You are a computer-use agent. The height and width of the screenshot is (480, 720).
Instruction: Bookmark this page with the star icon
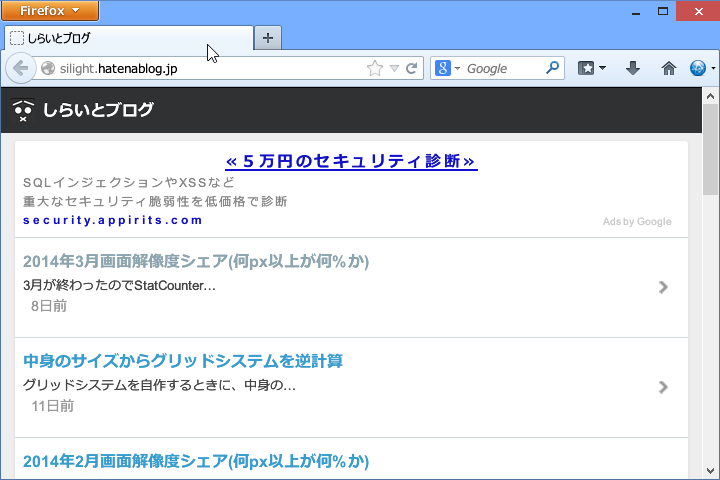coord(375,68)
